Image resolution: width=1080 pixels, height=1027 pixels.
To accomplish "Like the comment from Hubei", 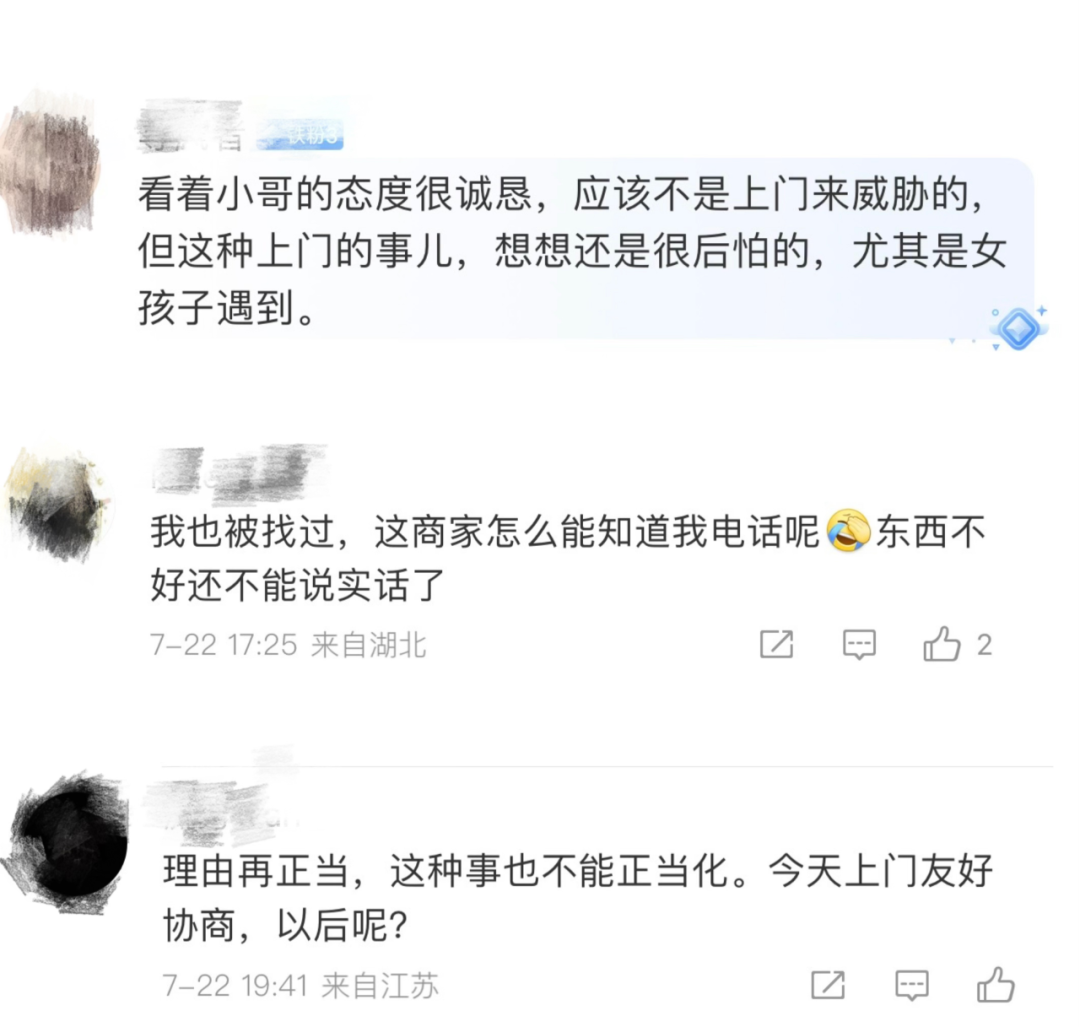I will coord(942,644).
